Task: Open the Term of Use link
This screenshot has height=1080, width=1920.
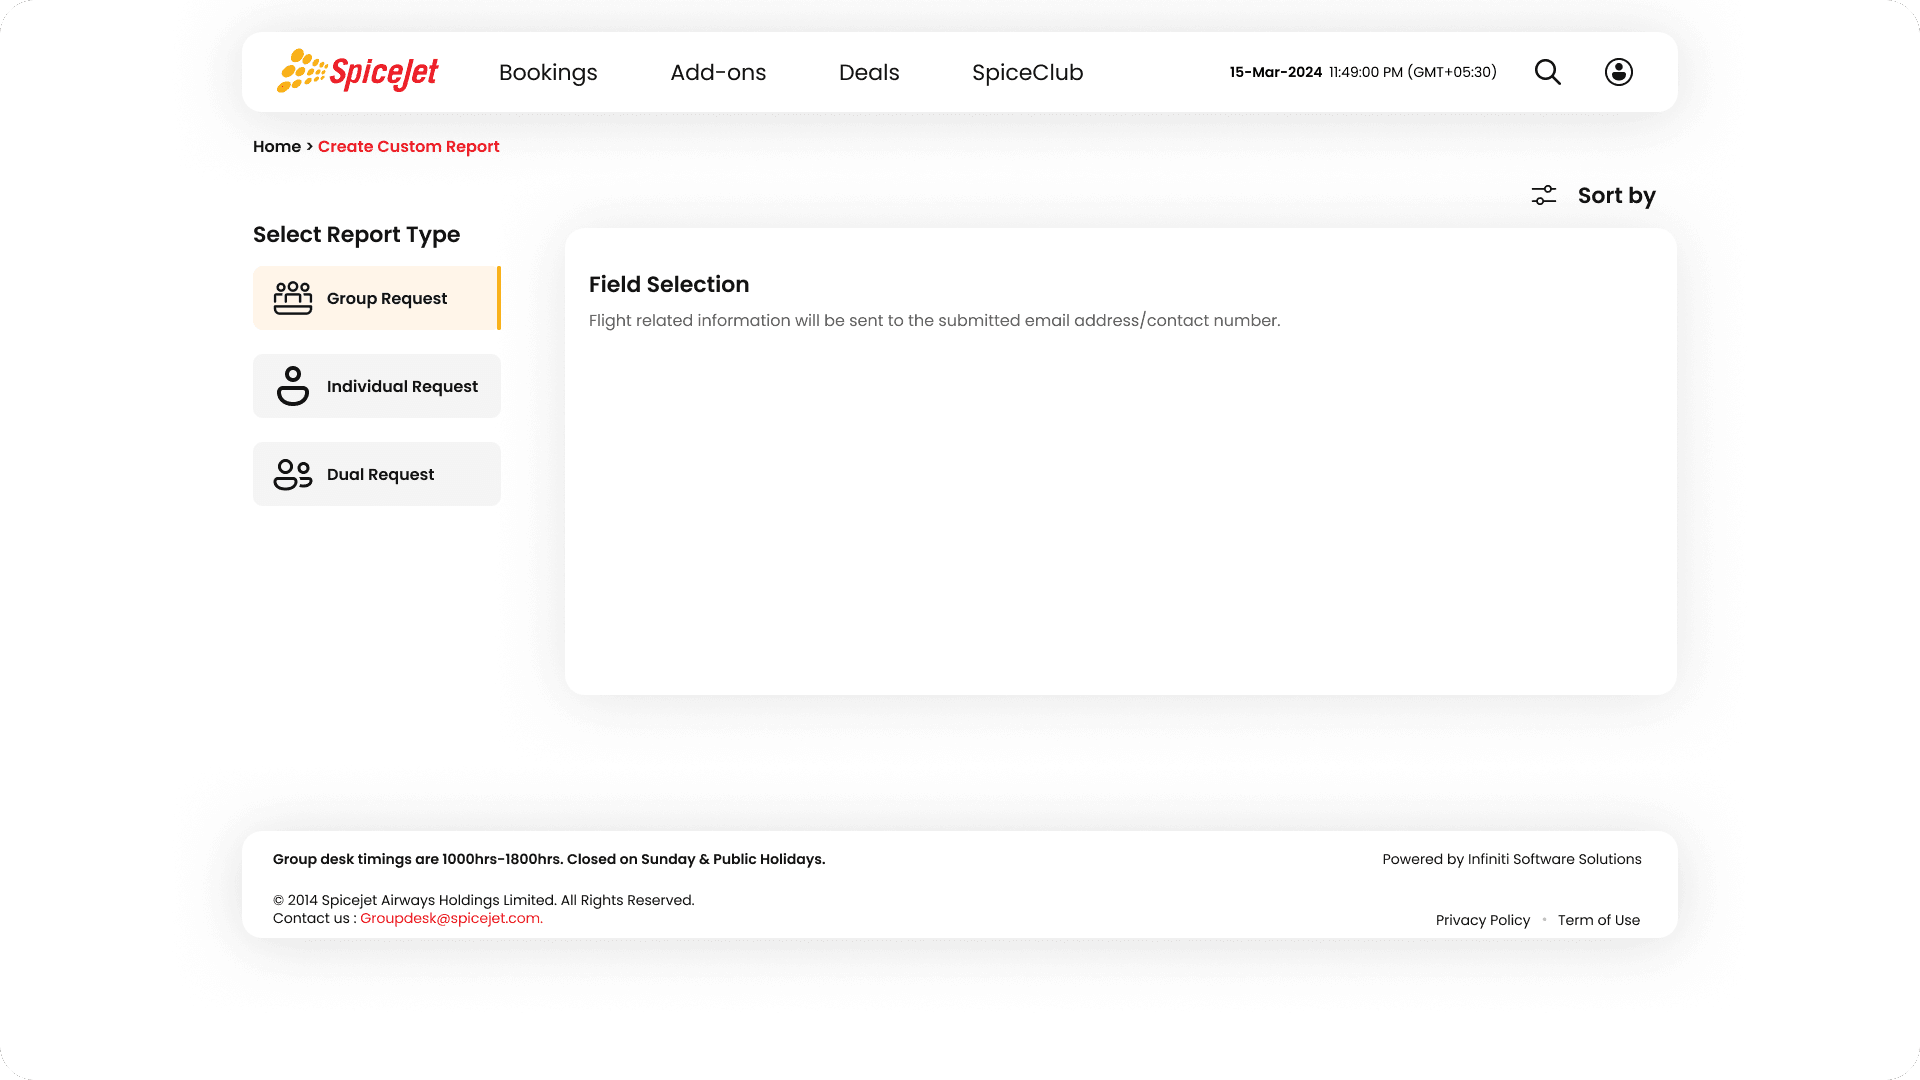Action: point(1598,920)
